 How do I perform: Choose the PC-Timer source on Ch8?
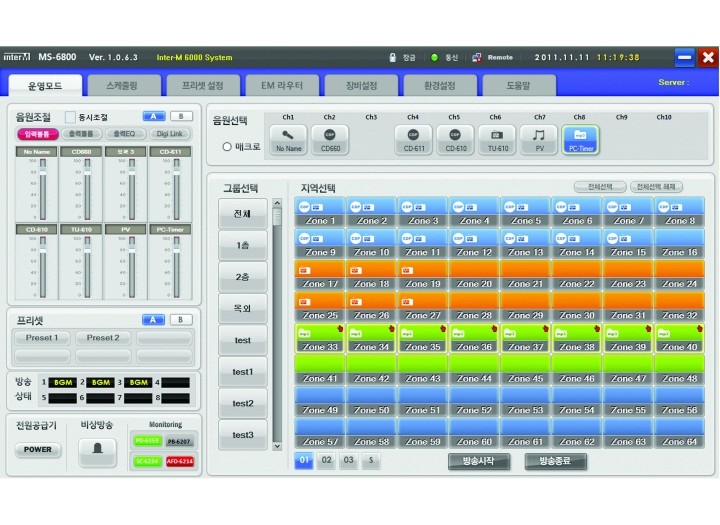[x=581, y=139]
